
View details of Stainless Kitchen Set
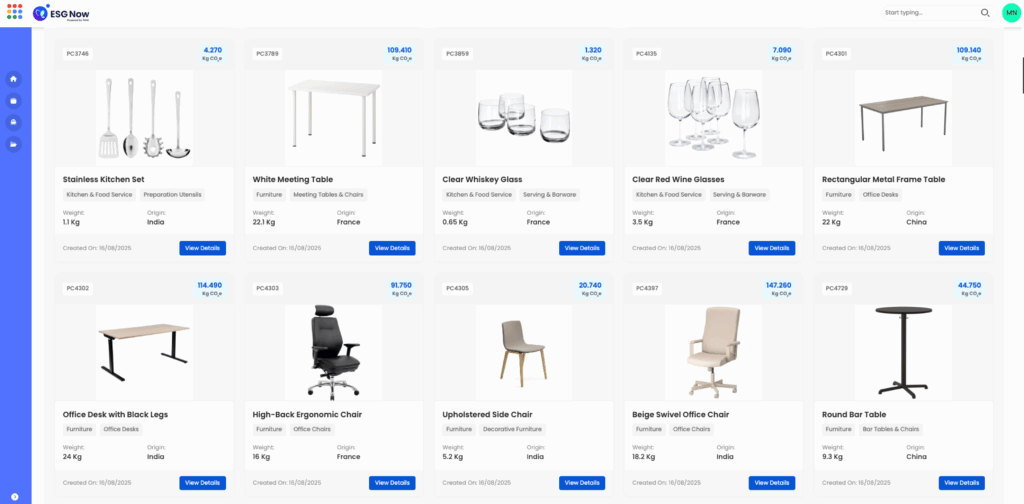[x=202, y=248]
